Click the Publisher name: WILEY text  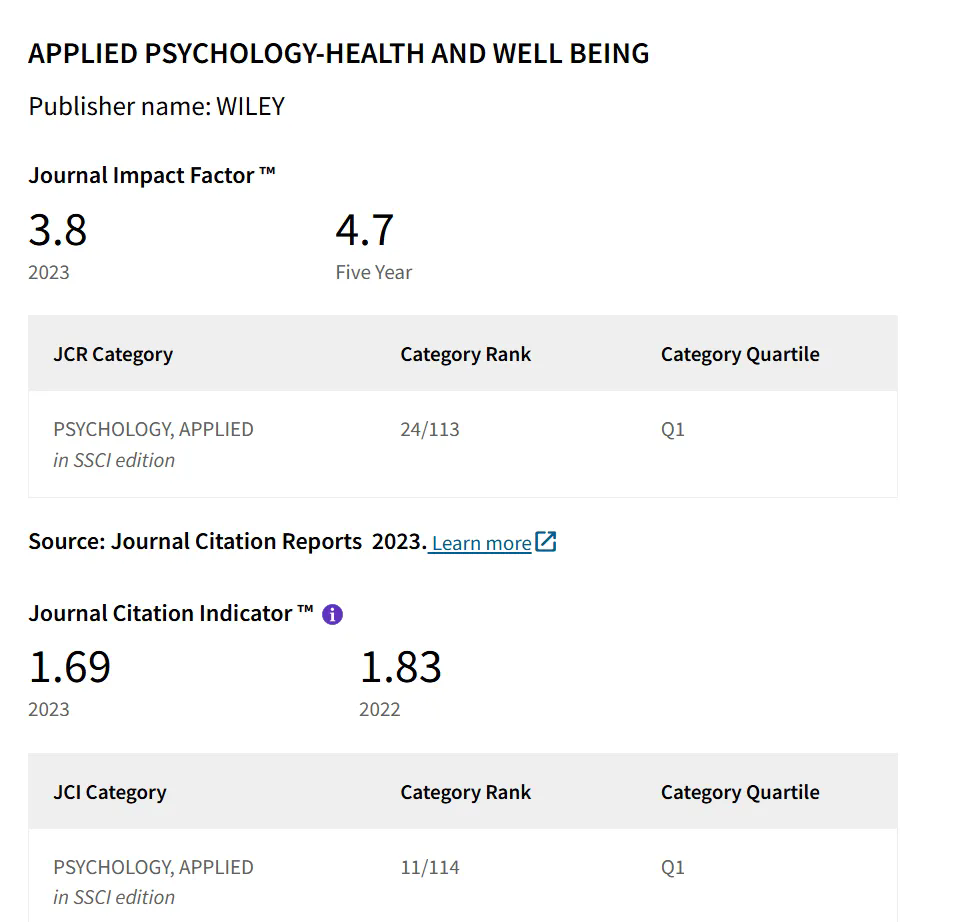pos(156,106)
